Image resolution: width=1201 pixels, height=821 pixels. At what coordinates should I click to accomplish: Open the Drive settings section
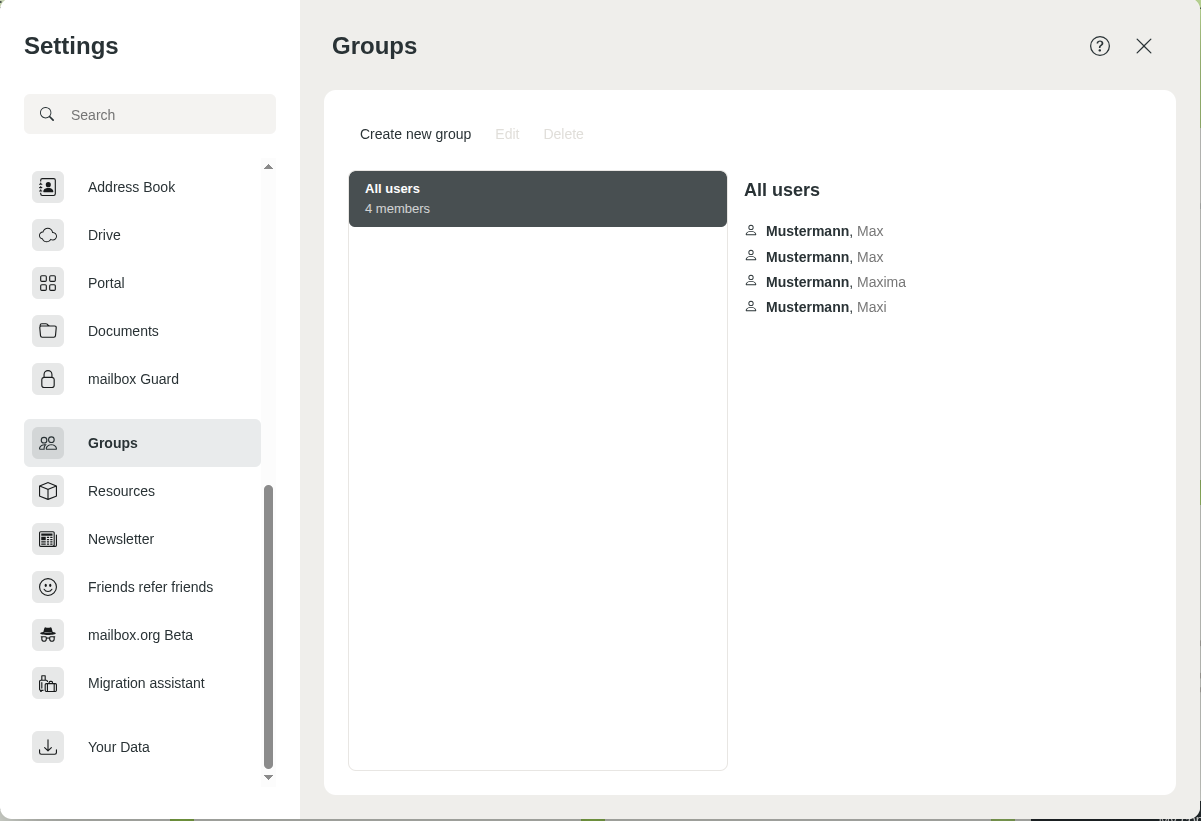tap(104, 235)
